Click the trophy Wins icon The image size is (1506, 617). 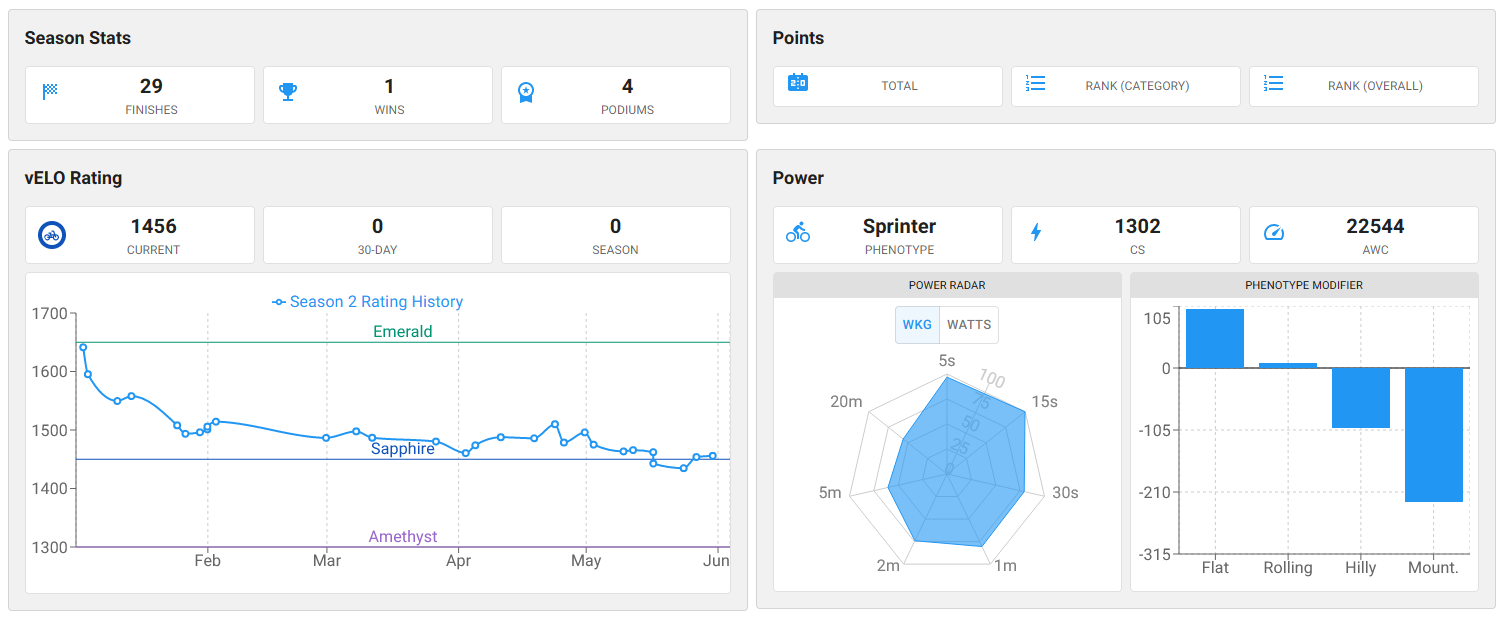pyautogui.click(x=288, y=92)
